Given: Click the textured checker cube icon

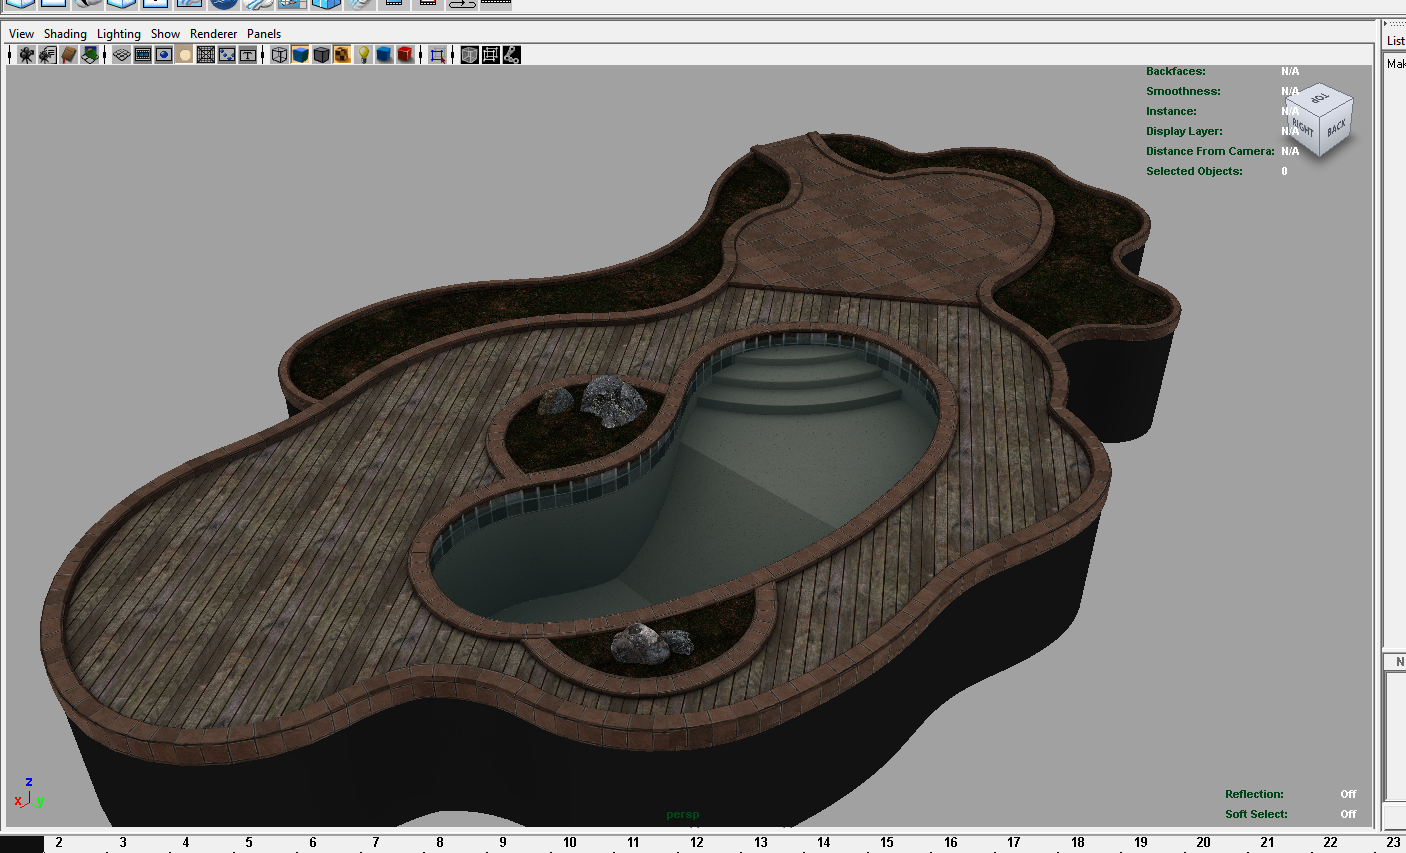Looking at the screenshot, I should (x=342, y=55).
